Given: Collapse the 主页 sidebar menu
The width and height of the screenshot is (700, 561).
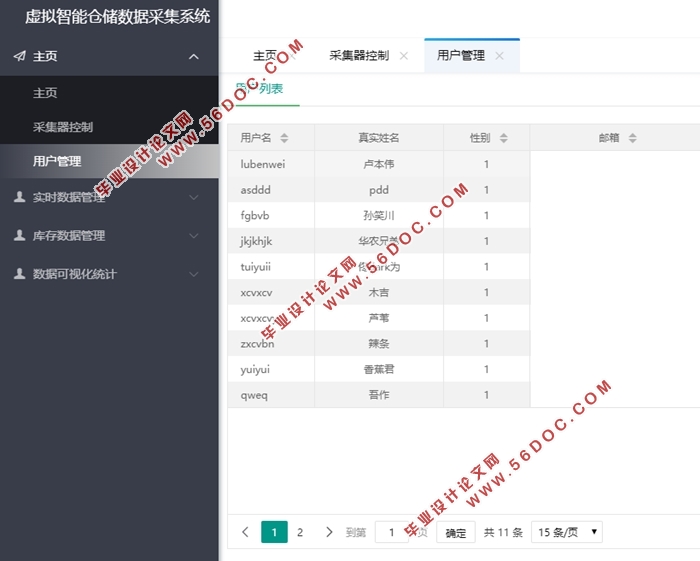Looking at the screenshot, I should pos(194,57).
